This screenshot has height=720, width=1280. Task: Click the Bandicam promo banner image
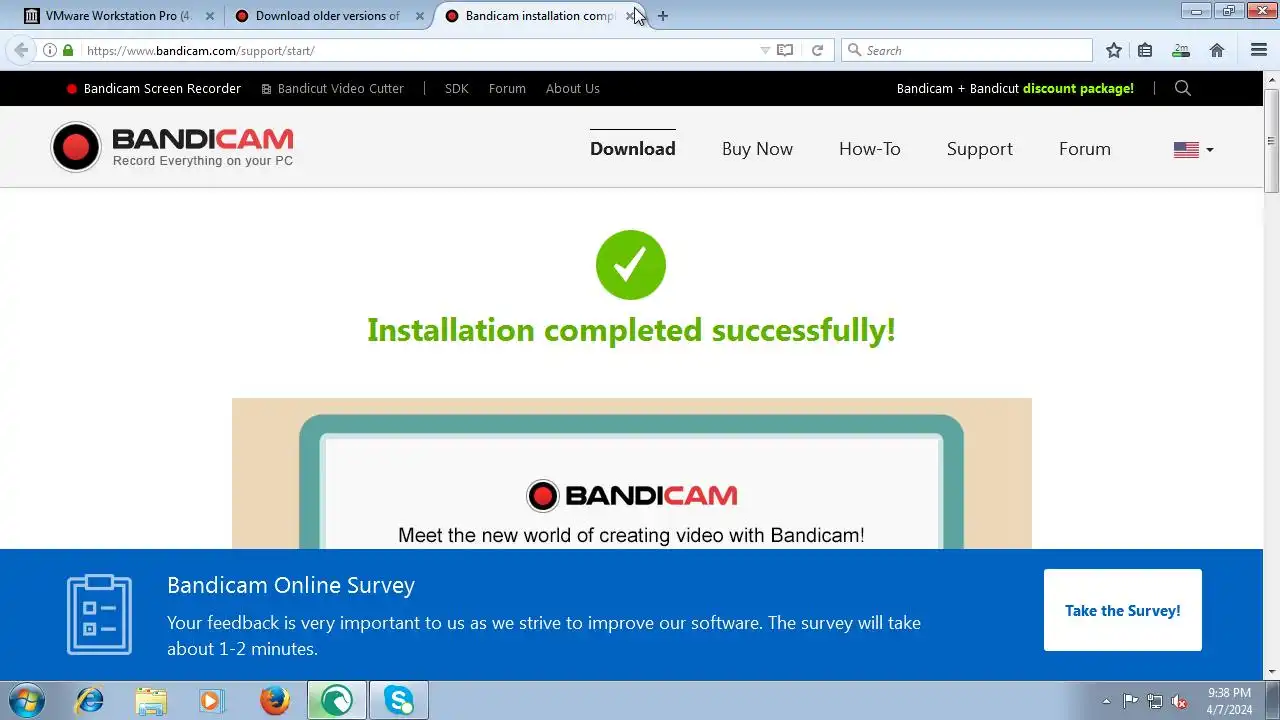(632, 473)
